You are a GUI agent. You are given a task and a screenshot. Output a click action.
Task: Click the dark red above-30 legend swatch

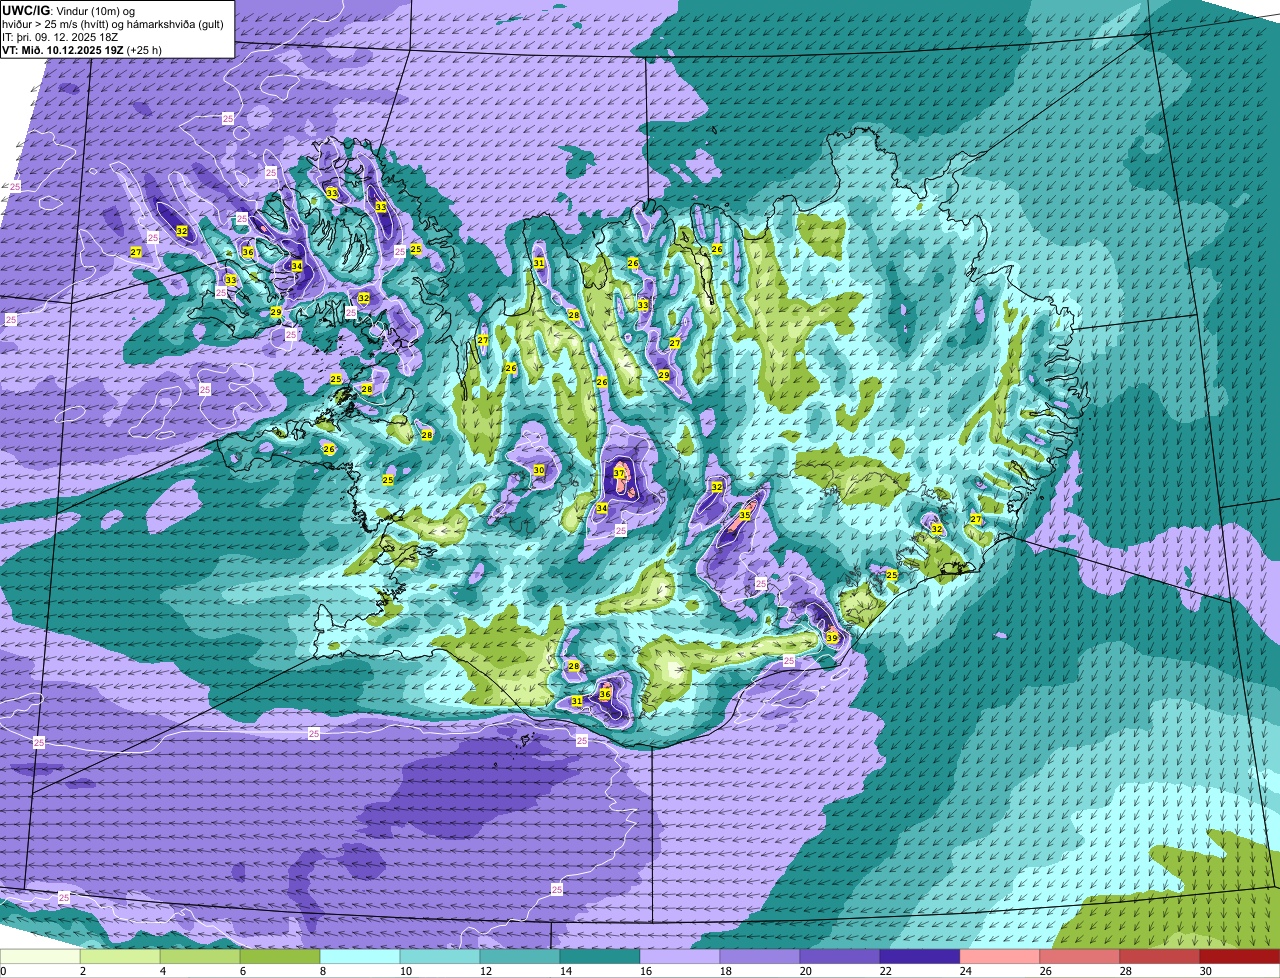(1240, 957)
